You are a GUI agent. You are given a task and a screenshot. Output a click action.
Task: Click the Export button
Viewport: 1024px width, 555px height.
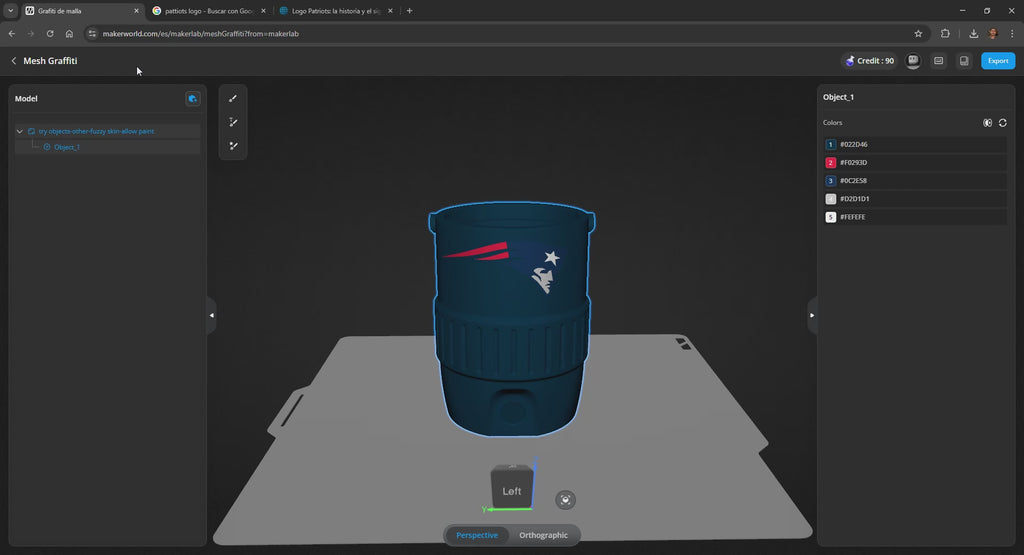pos(998,61)
